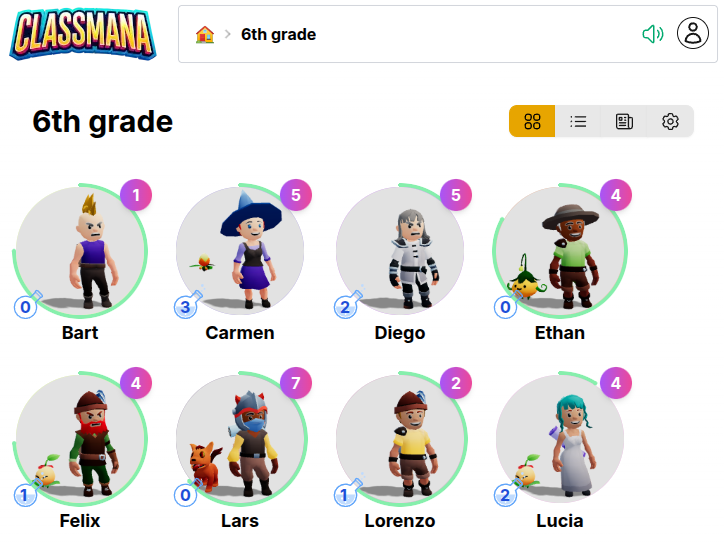Click Diego's level 5 badge

tap(456, 195)
